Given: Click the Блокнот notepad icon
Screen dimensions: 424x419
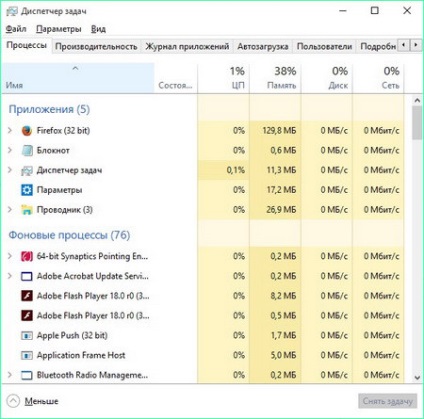Looking at the screenshot, I should (x=27, y=150).
